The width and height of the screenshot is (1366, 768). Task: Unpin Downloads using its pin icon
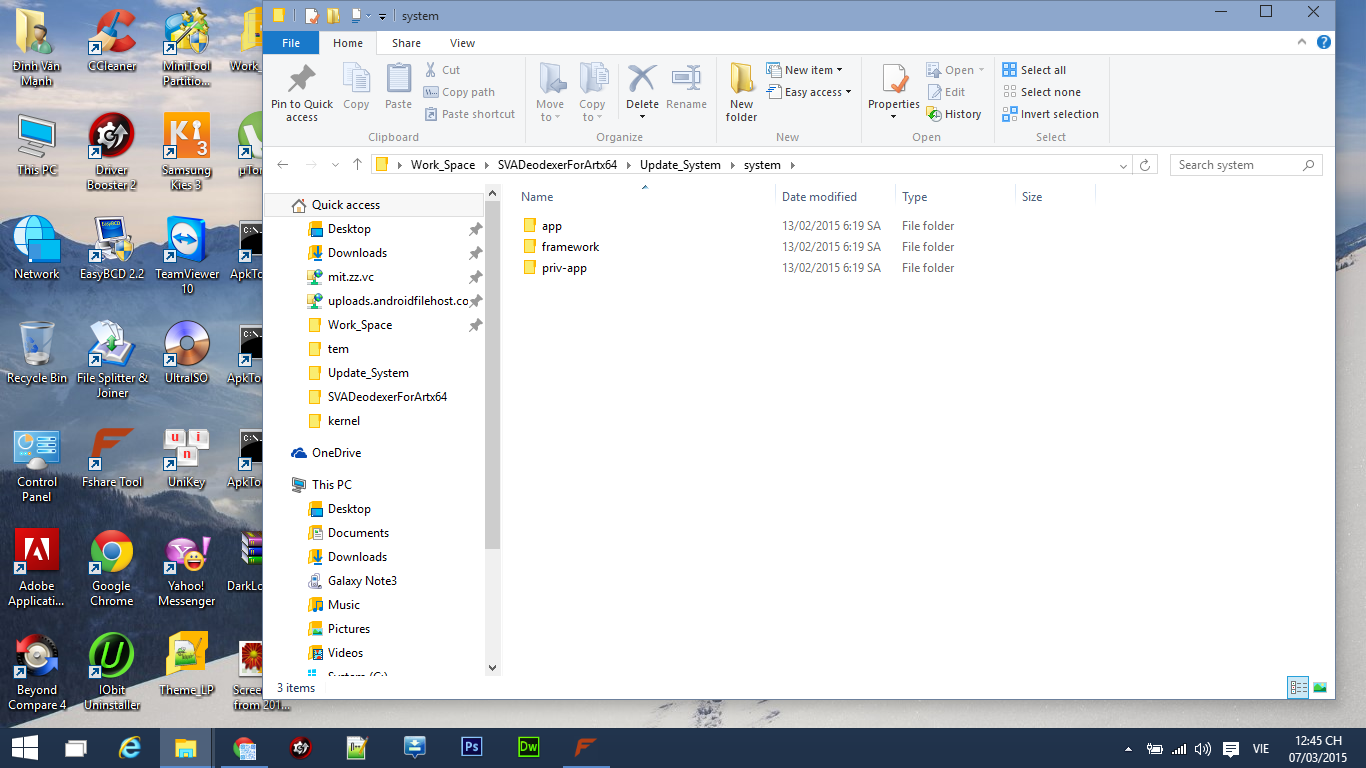pos(476,253)
